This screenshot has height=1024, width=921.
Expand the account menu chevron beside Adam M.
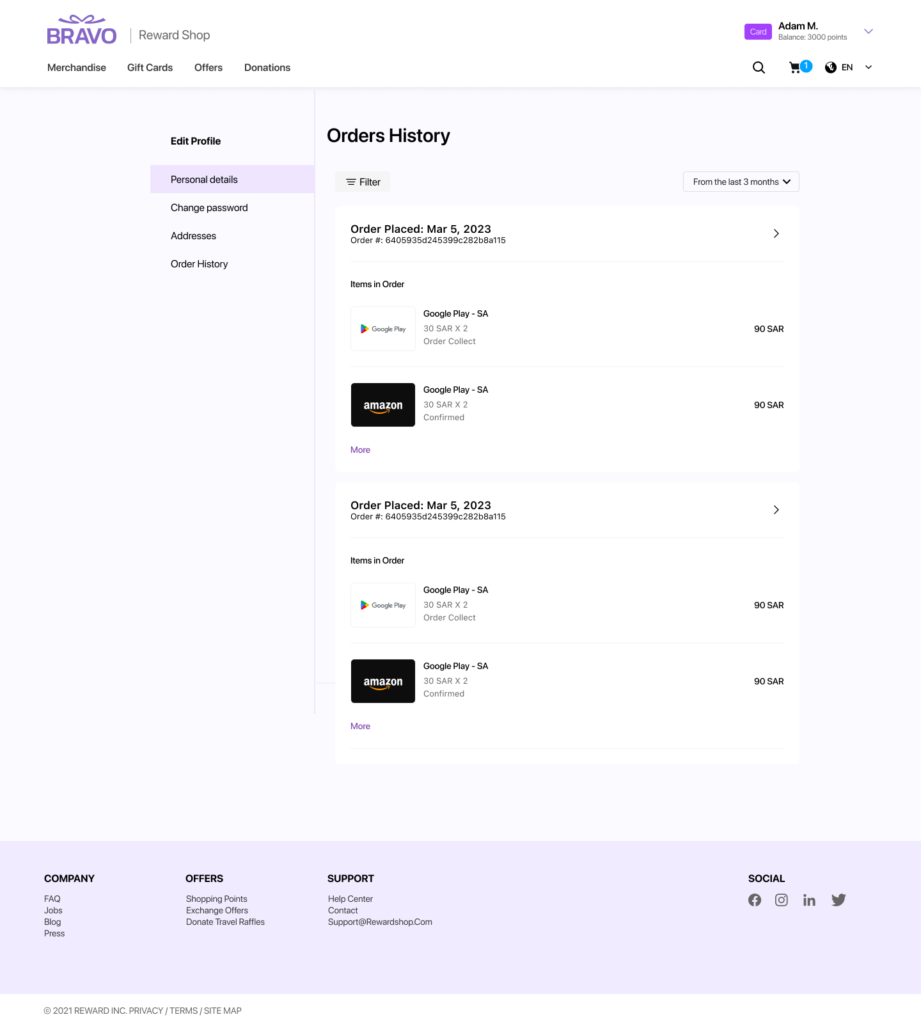(x=868, y=32)
